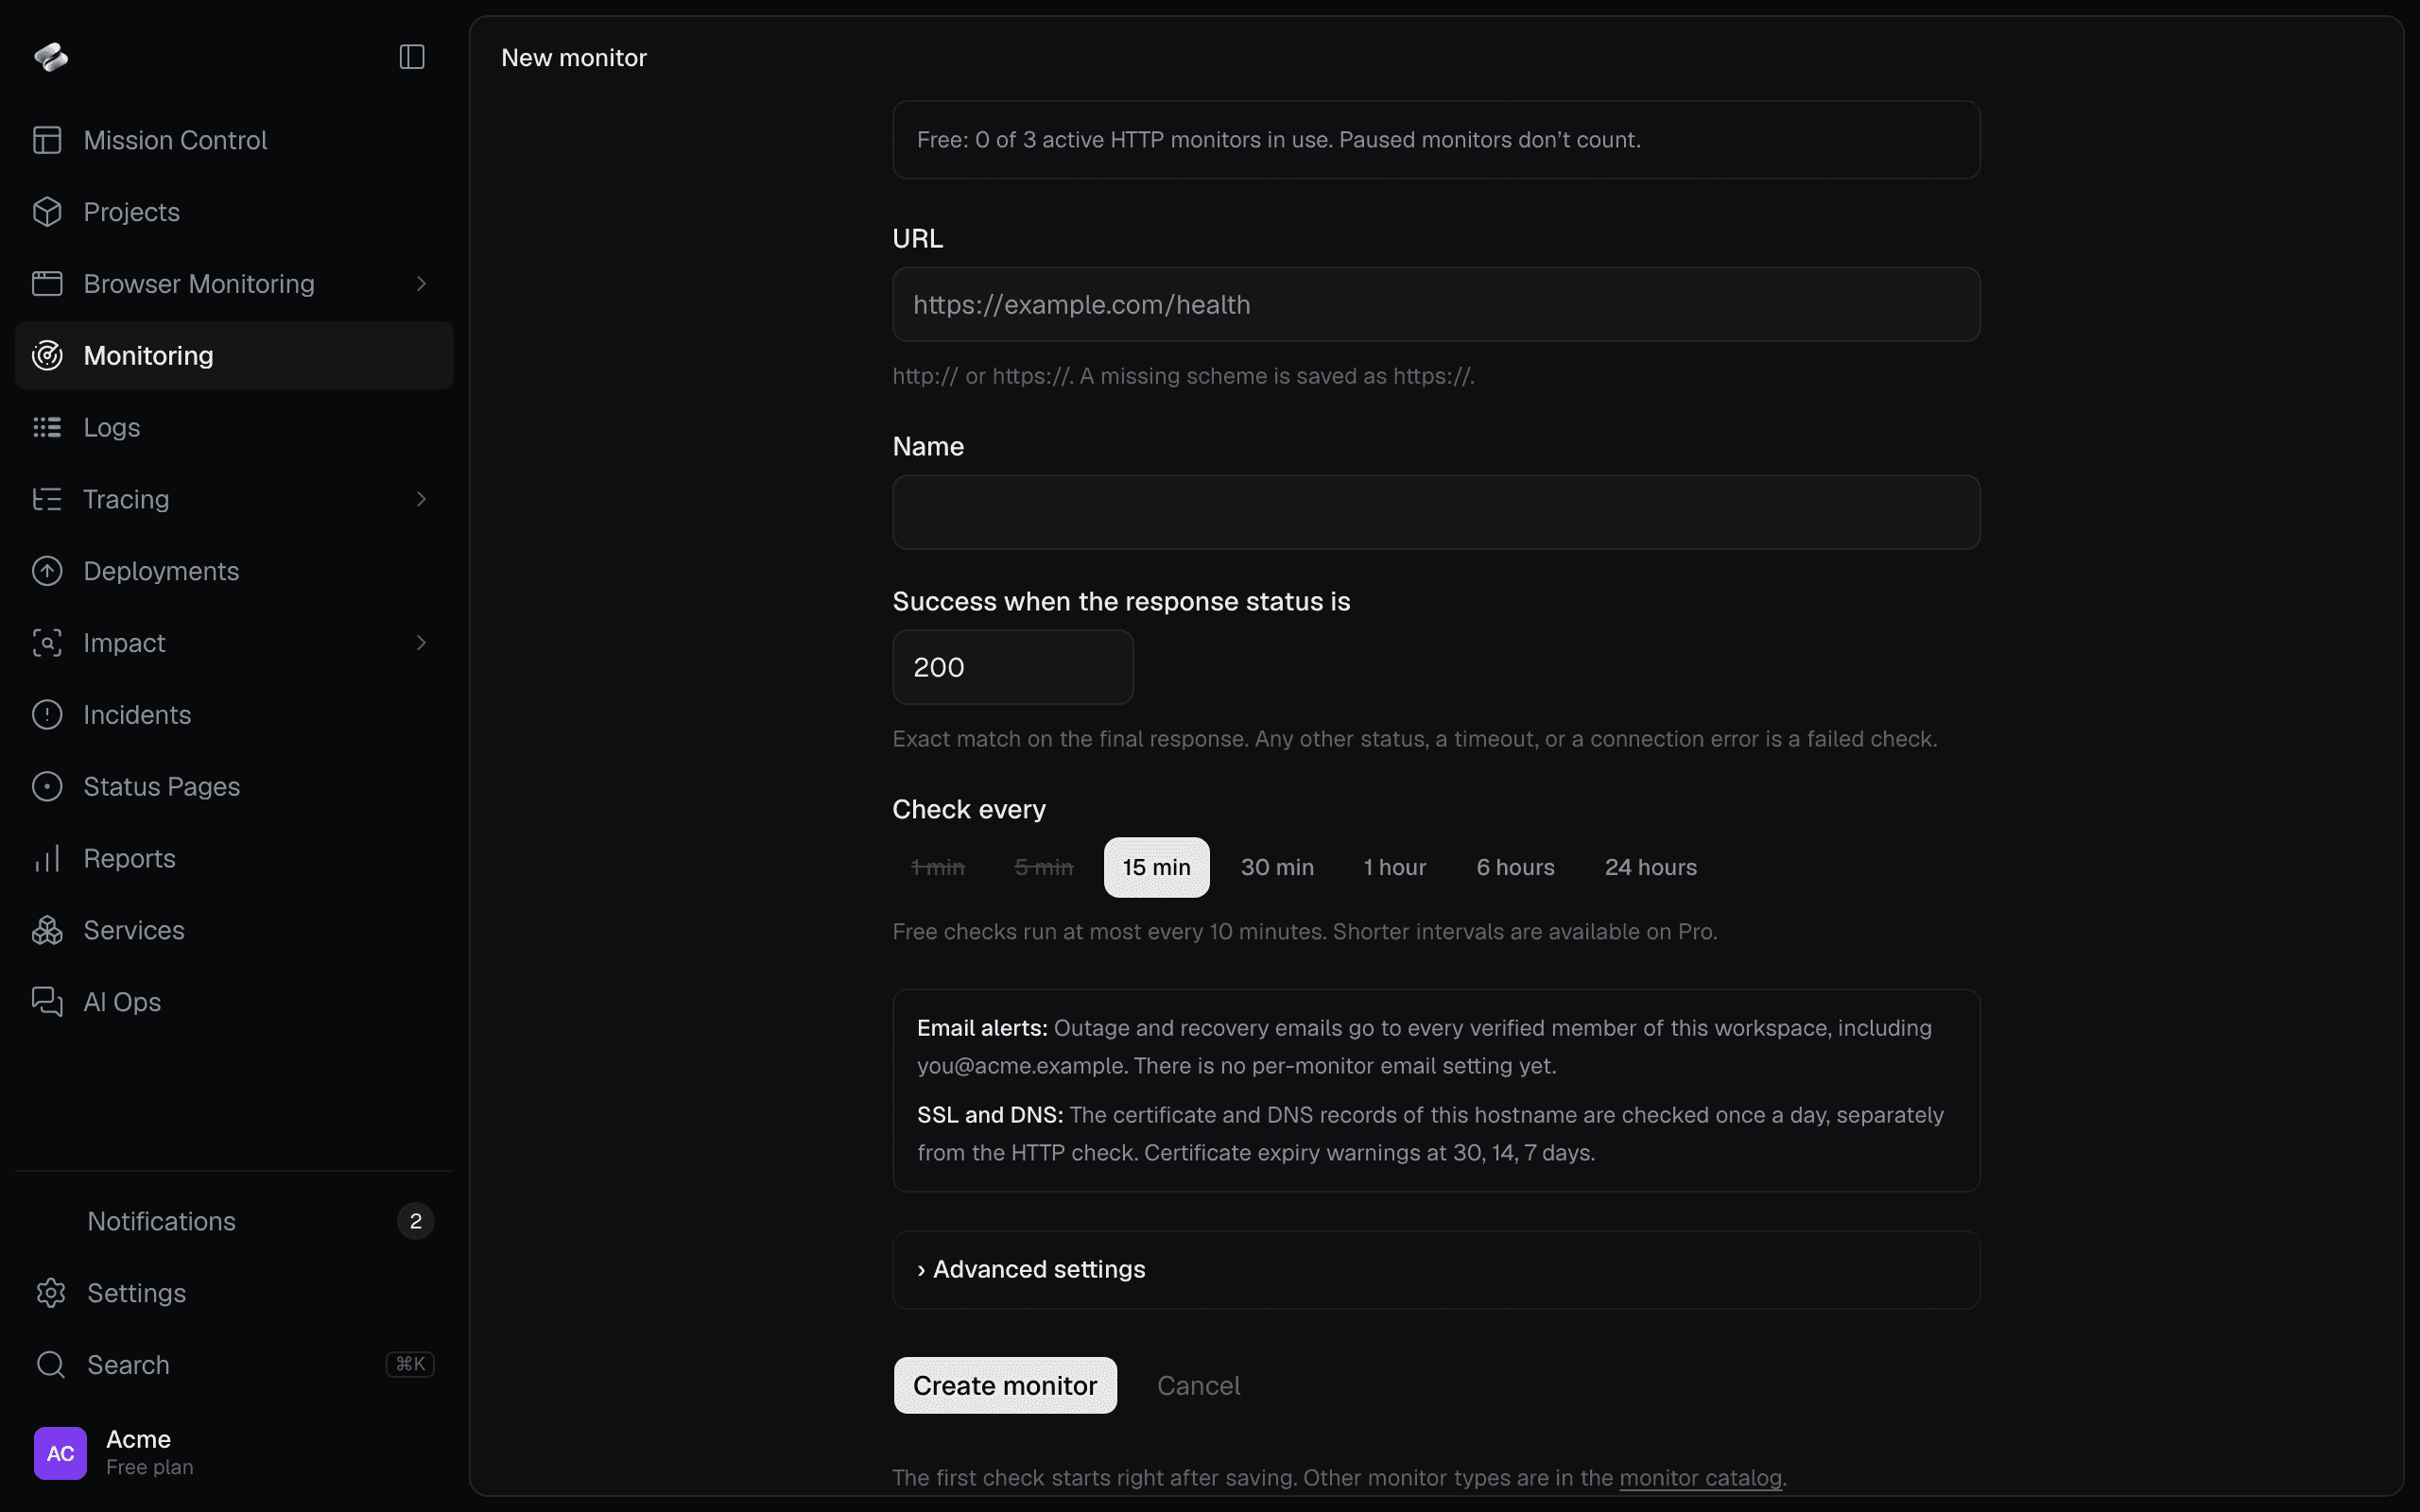Click the Reports bar chart icon
The image size is (2420, 1512).
point(47,858)
